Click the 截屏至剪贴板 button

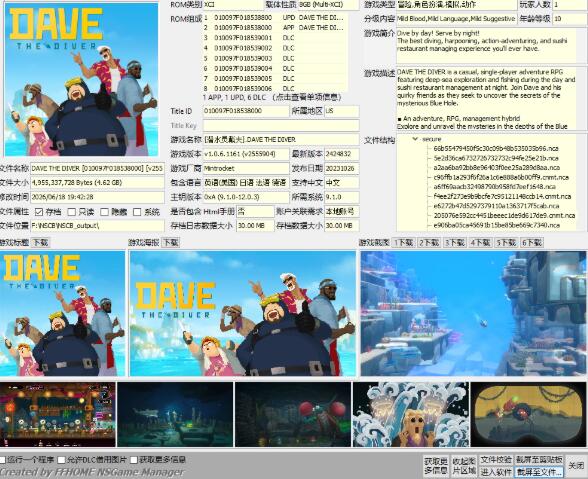coord(539,459)
